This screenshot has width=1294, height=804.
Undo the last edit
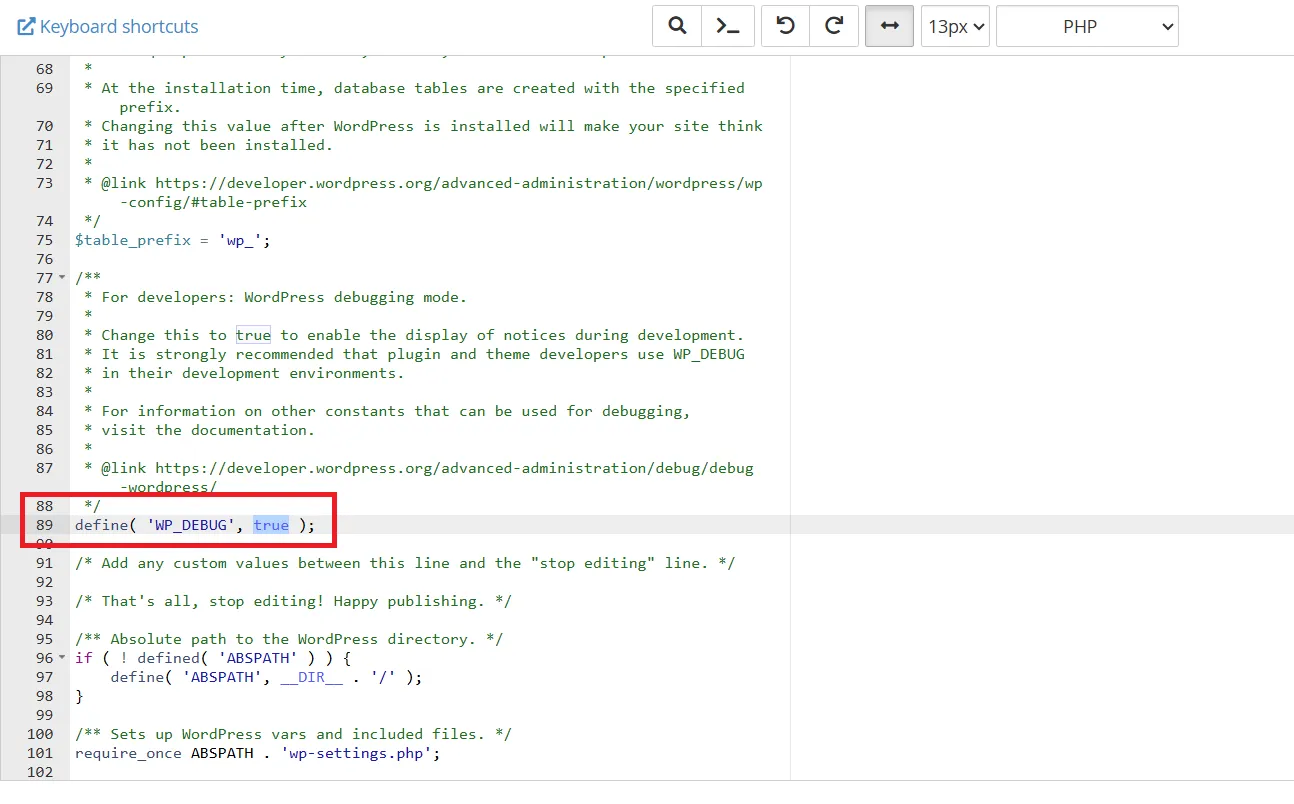click(786, 27)
